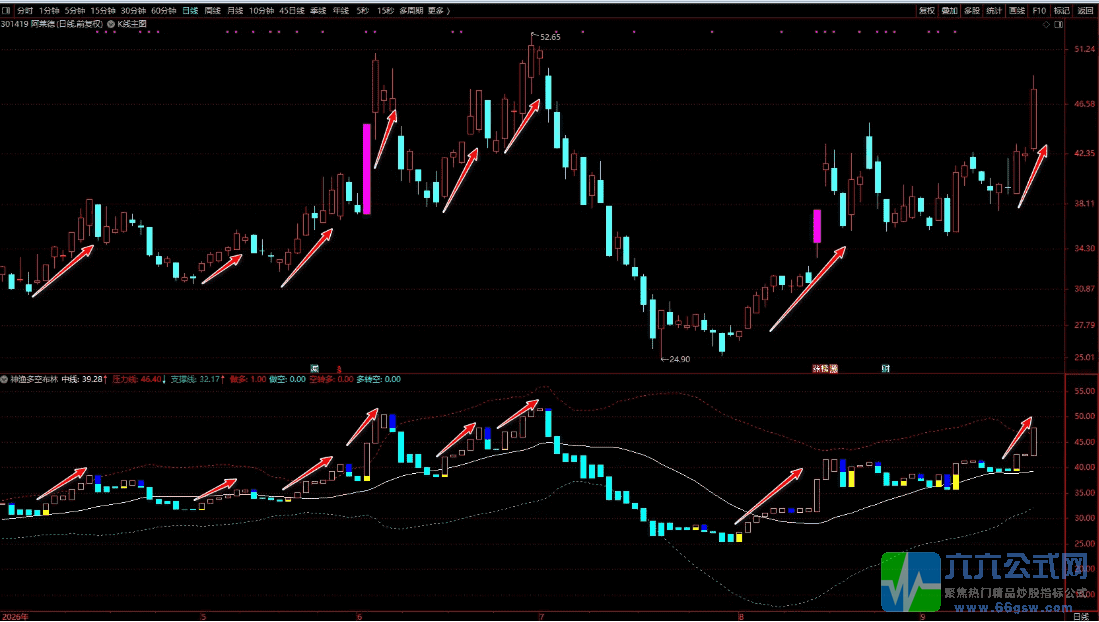Switch to 周线 weekly chart
Viewport: 1099px width, 622px height.
(x=212, y=11)
